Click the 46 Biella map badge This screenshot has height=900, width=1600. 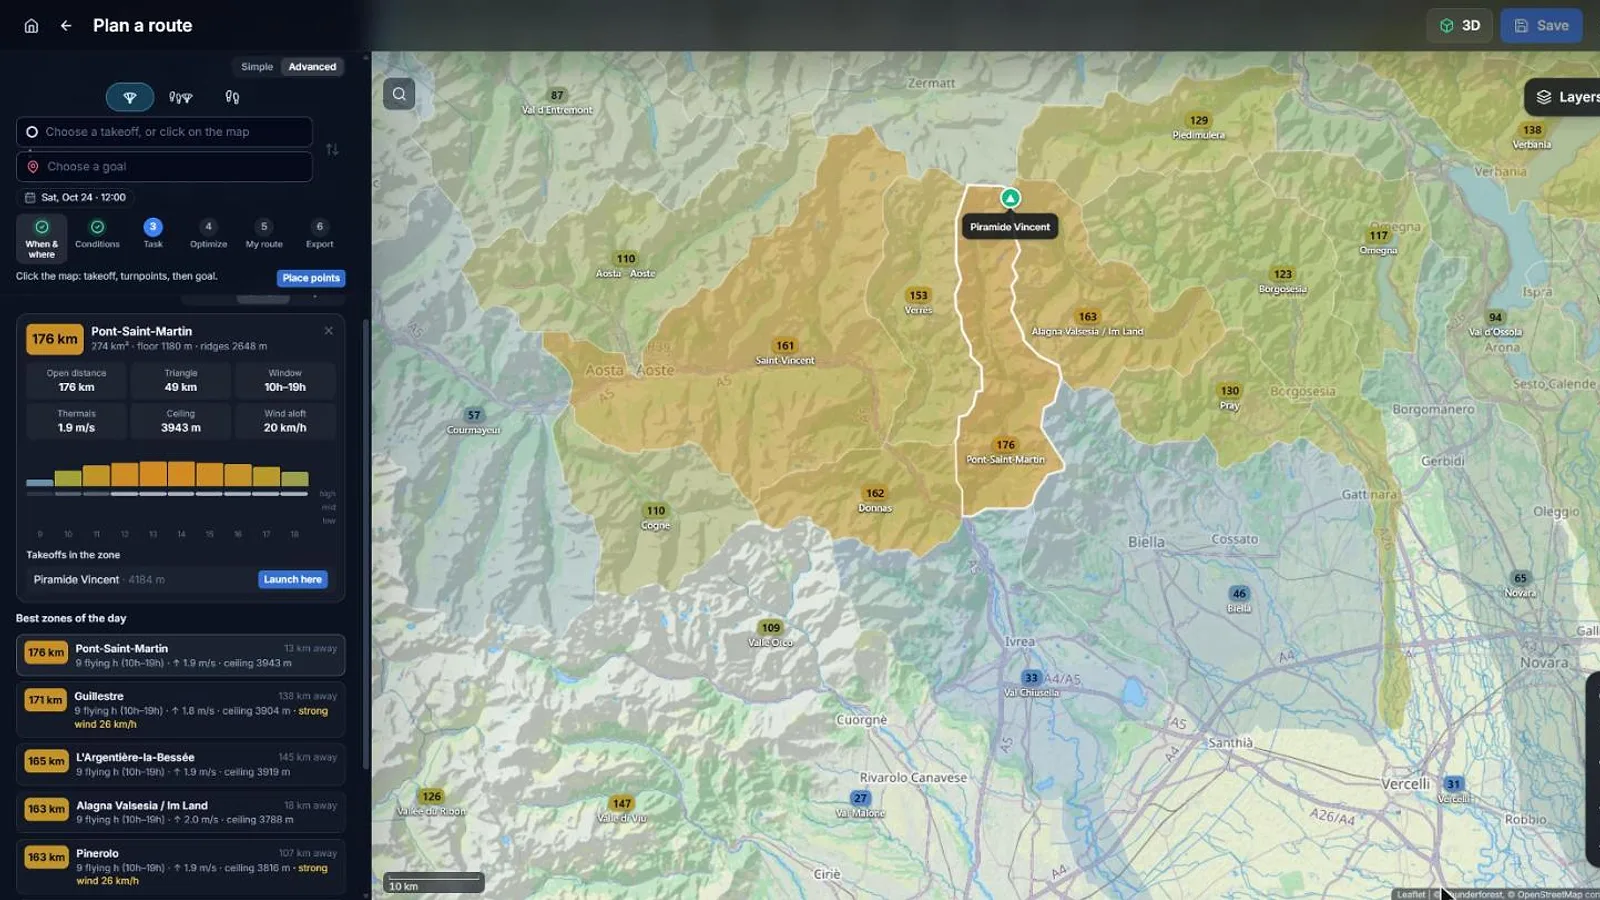tap(1239, 593)
